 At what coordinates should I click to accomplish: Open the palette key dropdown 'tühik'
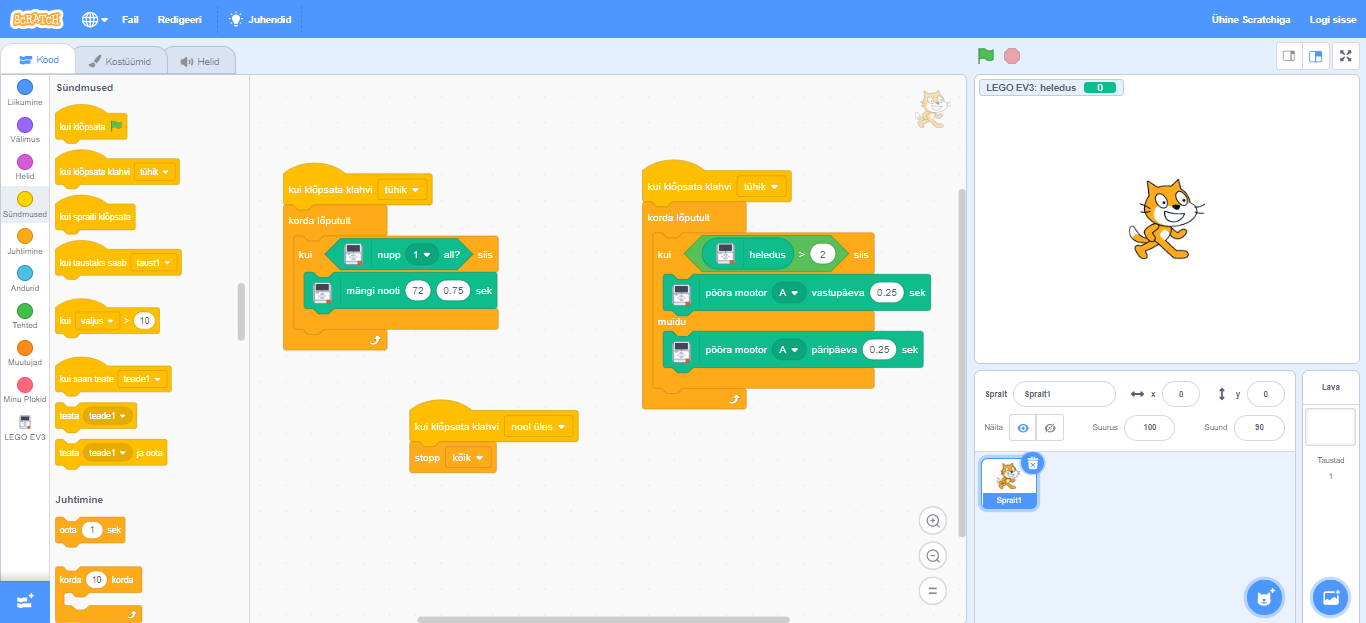tap(154, 172)
